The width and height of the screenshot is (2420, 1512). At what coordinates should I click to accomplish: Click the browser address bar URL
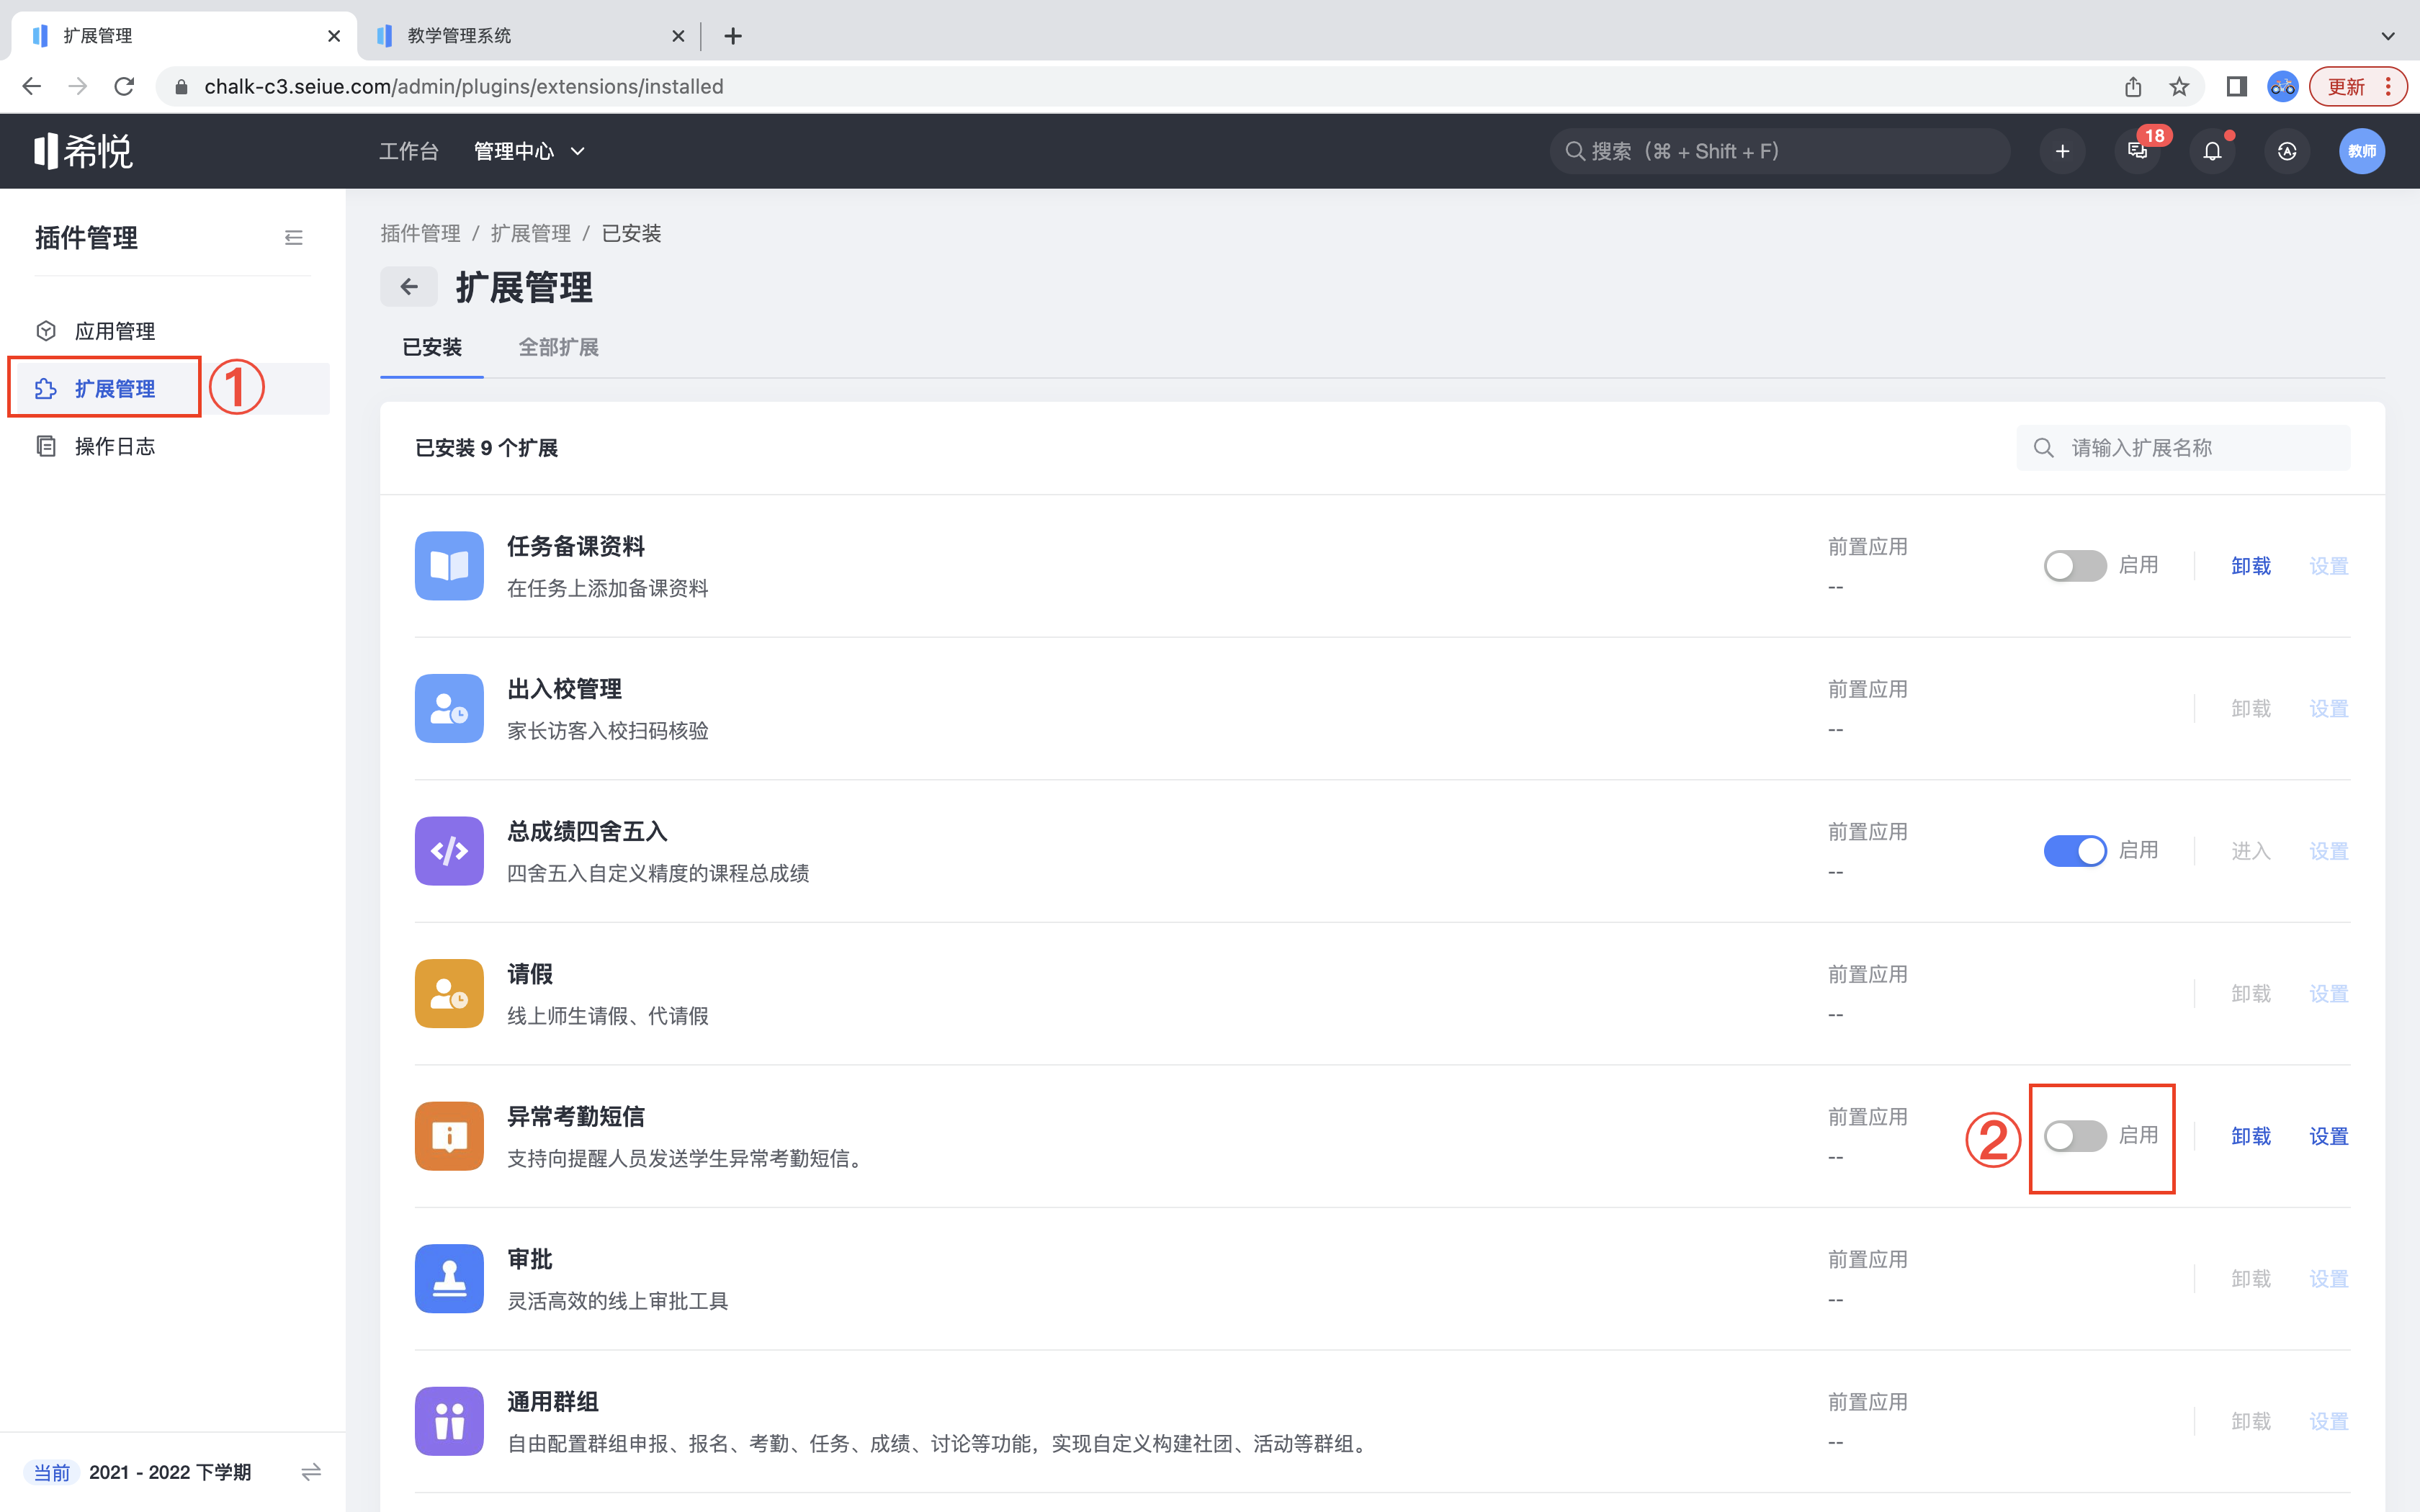(464, 87)
